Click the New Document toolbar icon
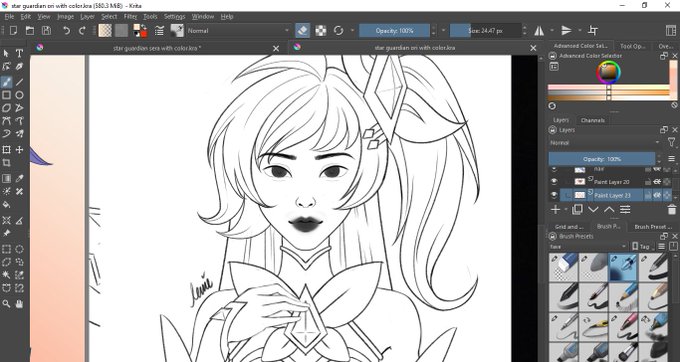 click(x=13, y=30)
